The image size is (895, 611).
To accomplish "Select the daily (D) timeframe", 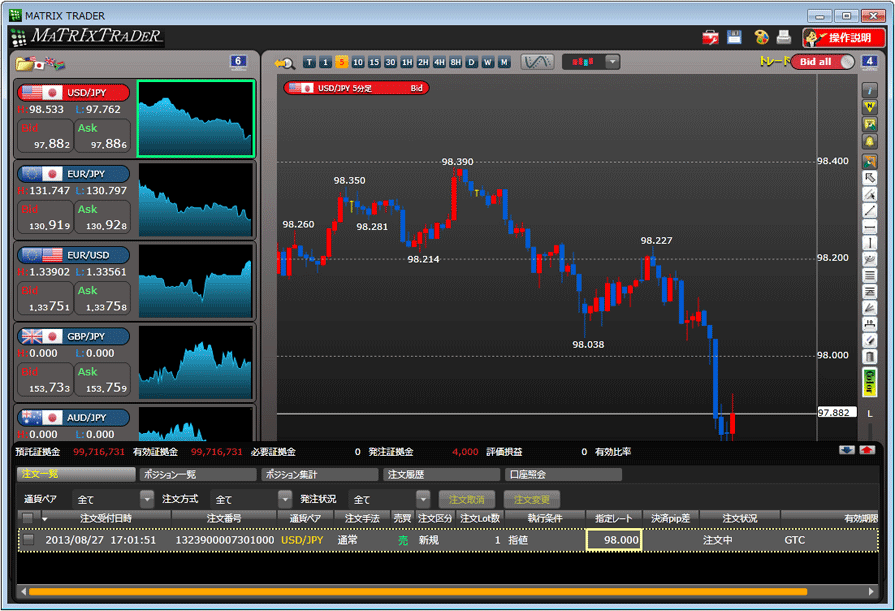I will point(471,62).
